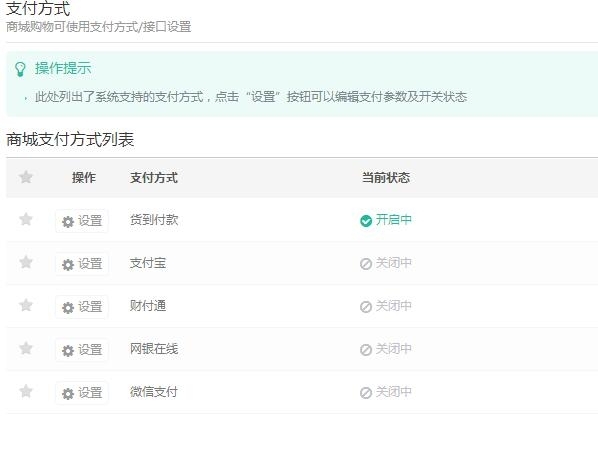Click the disabled circle icon in 财付通 row

pyautogui.click(x=366, y=307)
